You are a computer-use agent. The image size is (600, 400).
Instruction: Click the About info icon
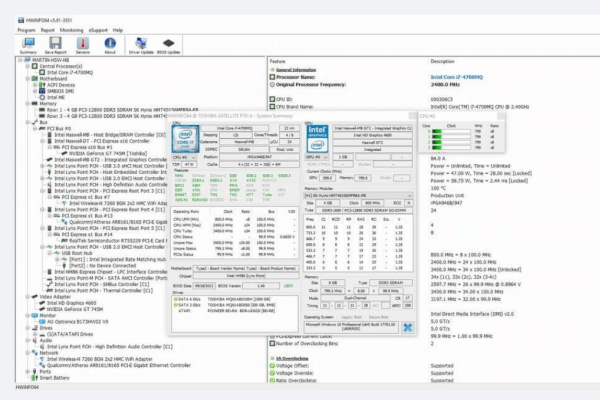point(110,45)
